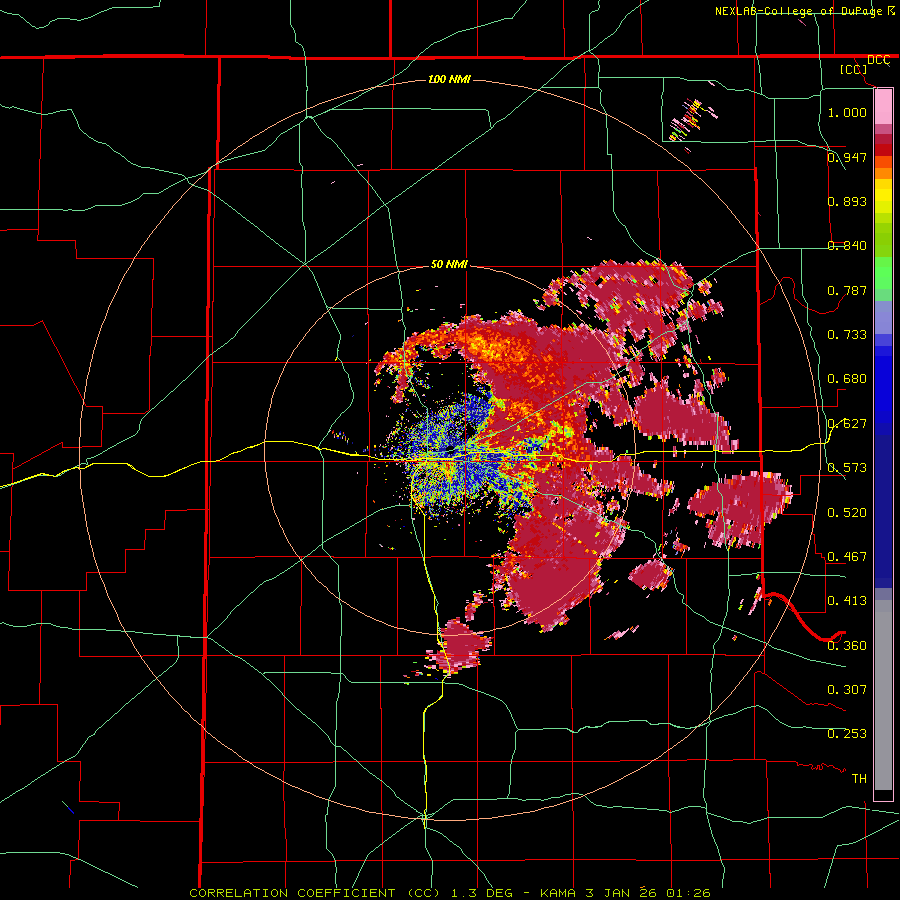Viewport: 900px width, 900px height.
Task: Select the 0.573 legend value
Action: coord(847,467)
